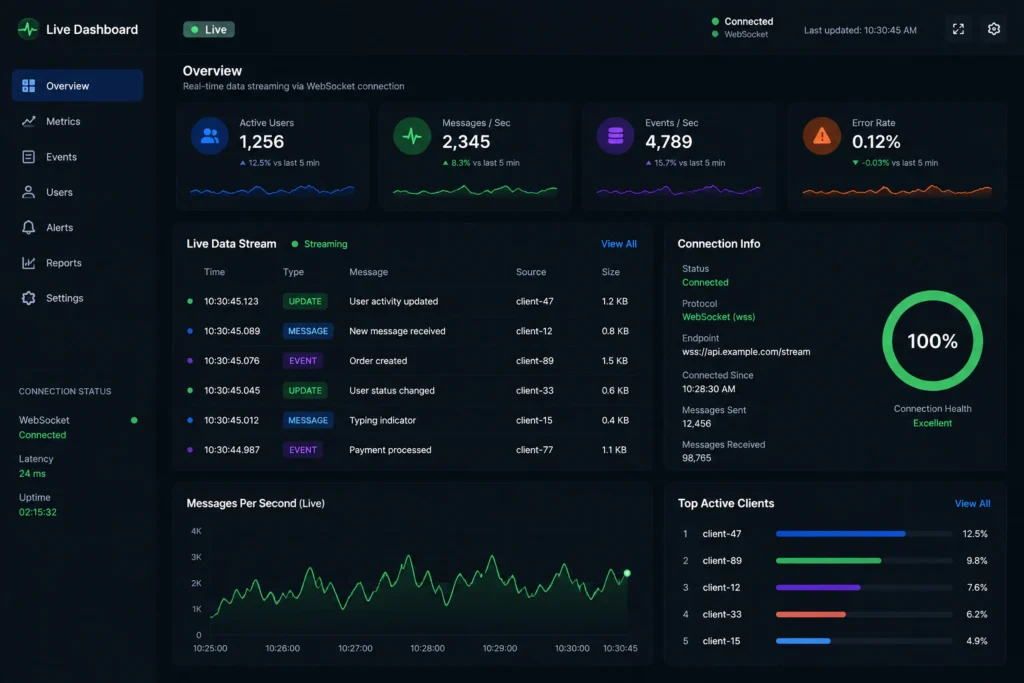The height and width of the screenshot is (683, 1024).
Task: Click the Active Users people icon
Action: tap(210, 136)
